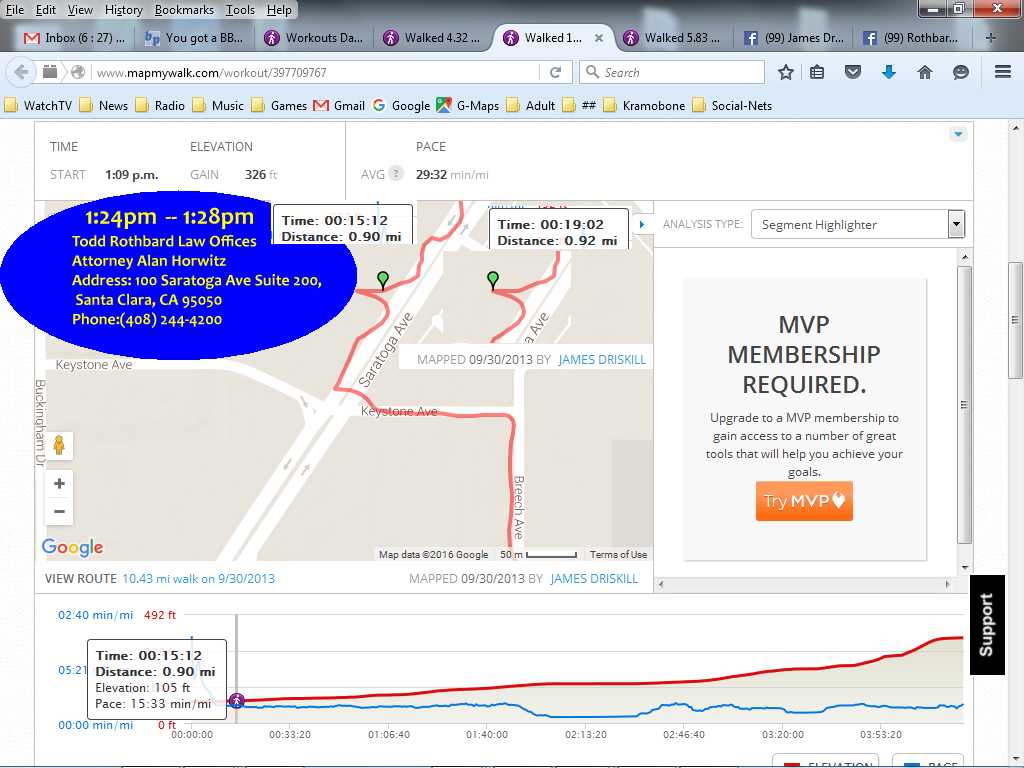1024x768 pixels.
Task: Open the View menu
Action: 80,10
